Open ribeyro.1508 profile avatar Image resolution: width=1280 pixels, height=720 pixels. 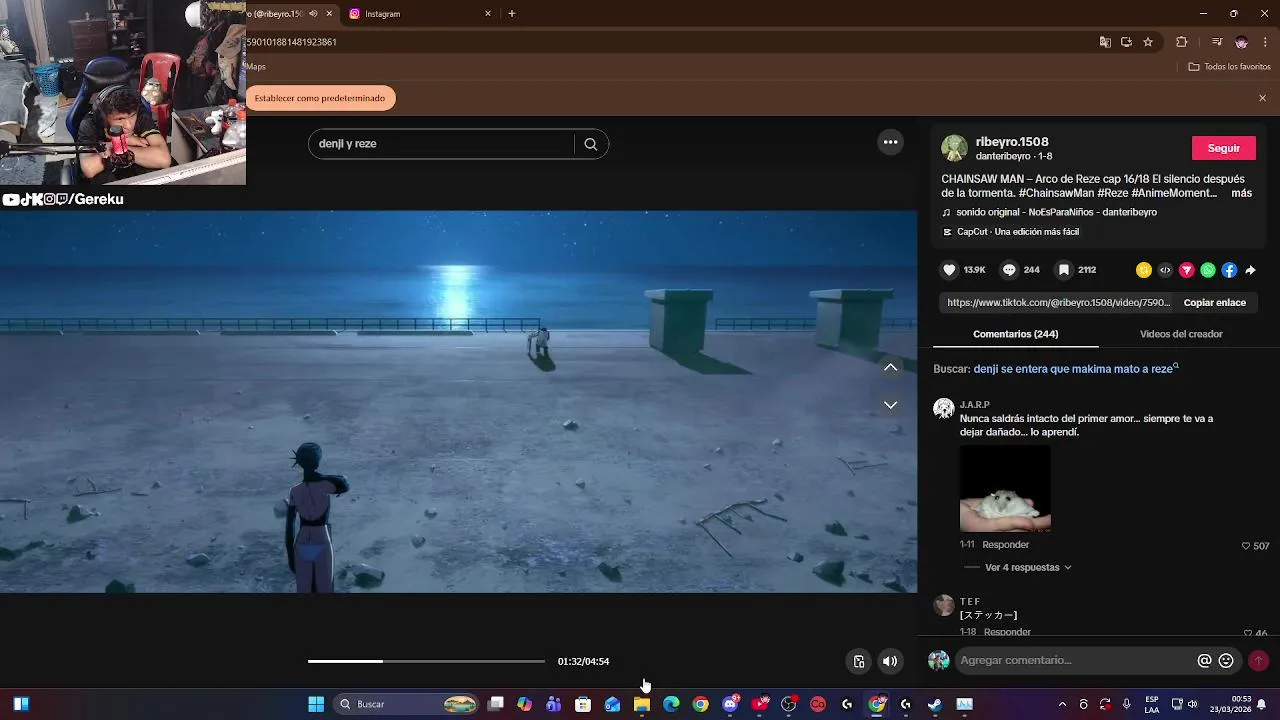pos(954,148)
